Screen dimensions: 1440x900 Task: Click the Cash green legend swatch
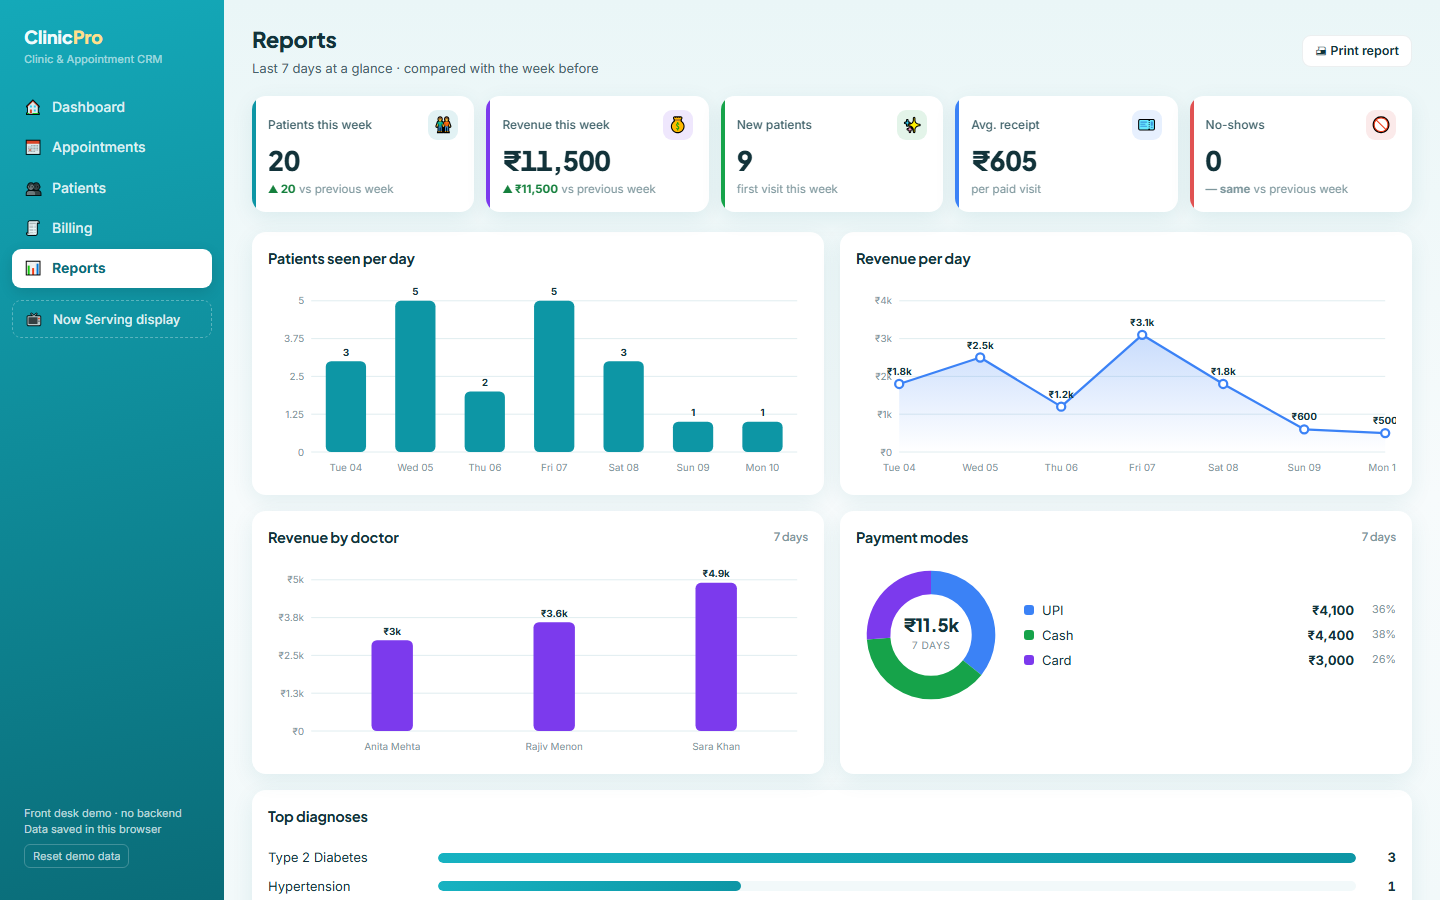1029,635
